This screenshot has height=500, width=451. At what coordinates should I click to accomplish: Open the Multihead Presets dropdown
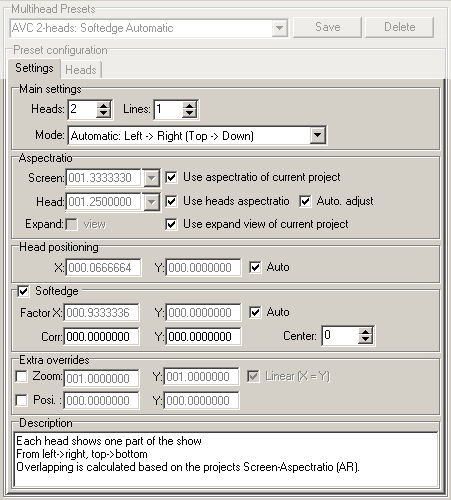tap(279, 28)
